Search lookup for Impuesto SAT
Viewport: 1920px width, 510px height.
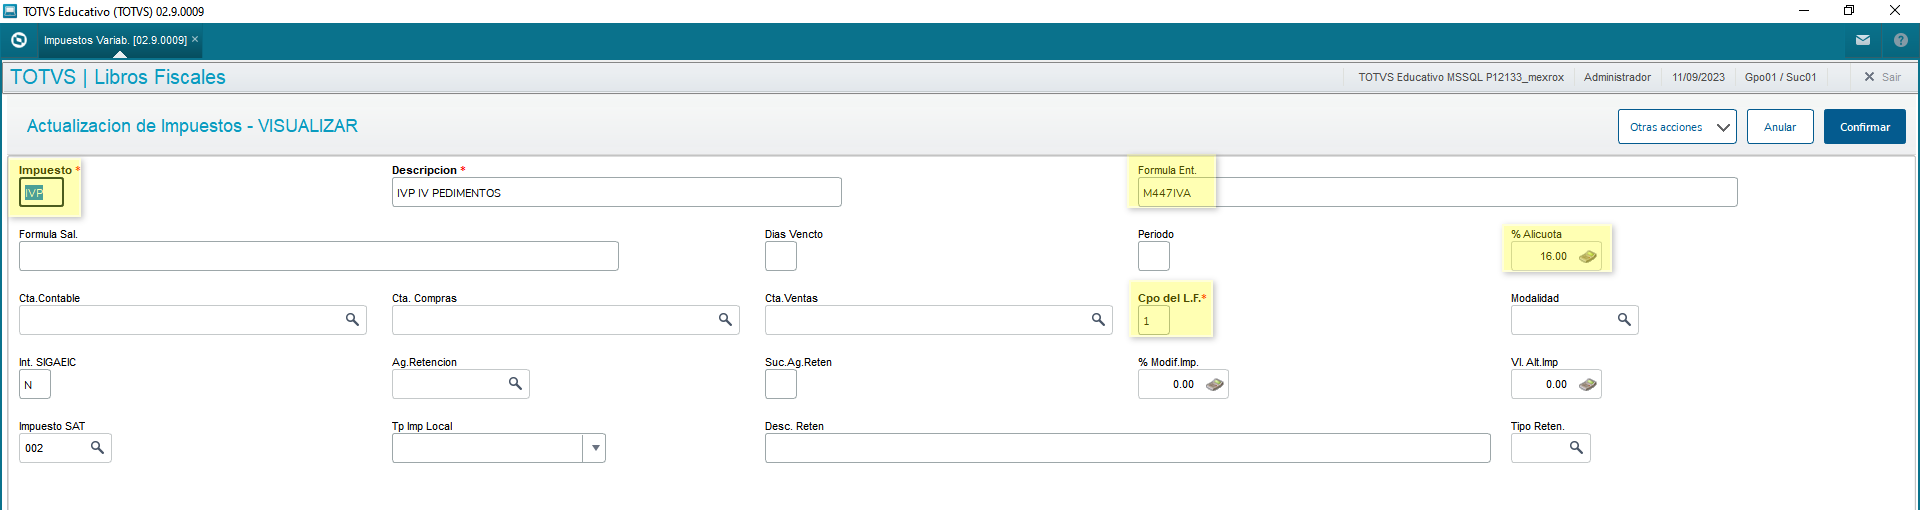click(x=97, y=448)
